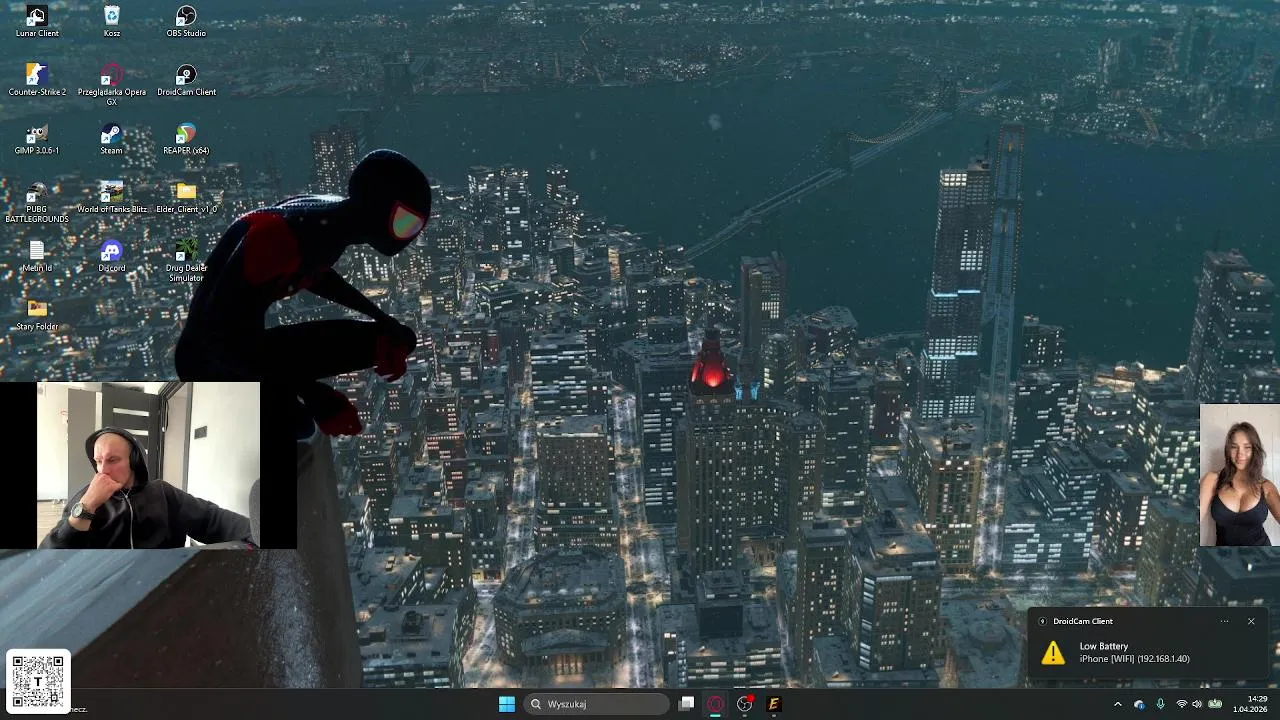Select the DroidCam Client desktop shortcut

[186, 80]
